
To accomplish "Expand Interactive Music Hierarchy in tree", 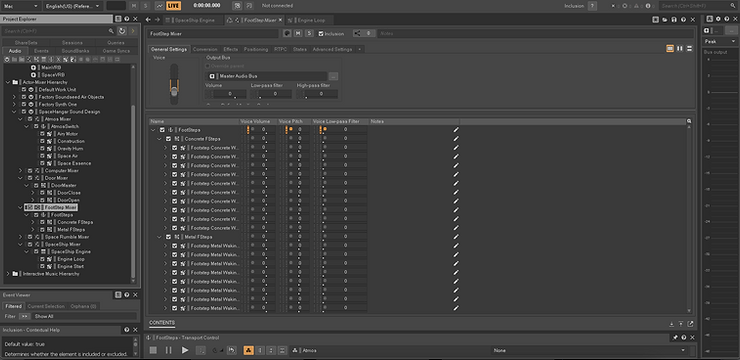I will (8, 274).
